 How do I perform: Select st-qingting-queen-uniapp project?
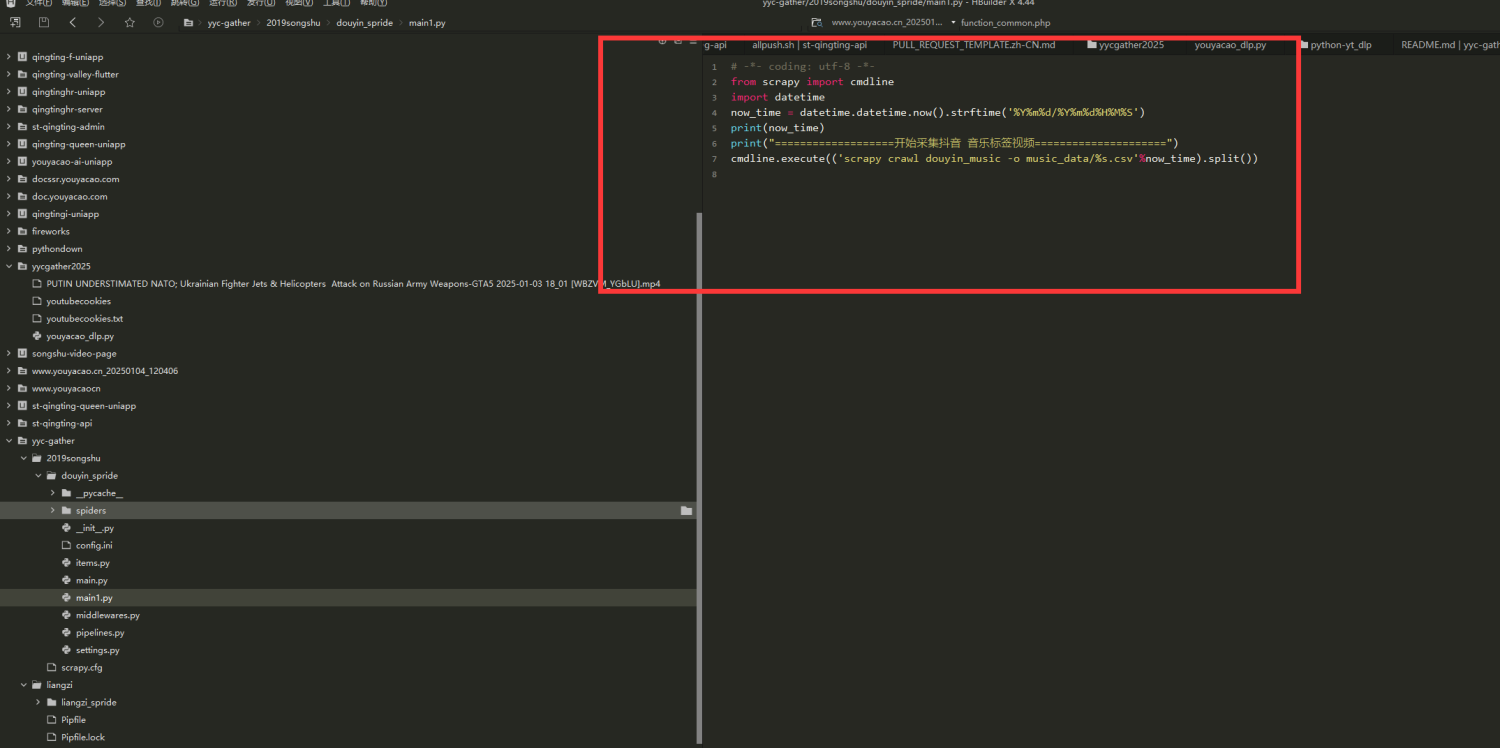[84, 406]
